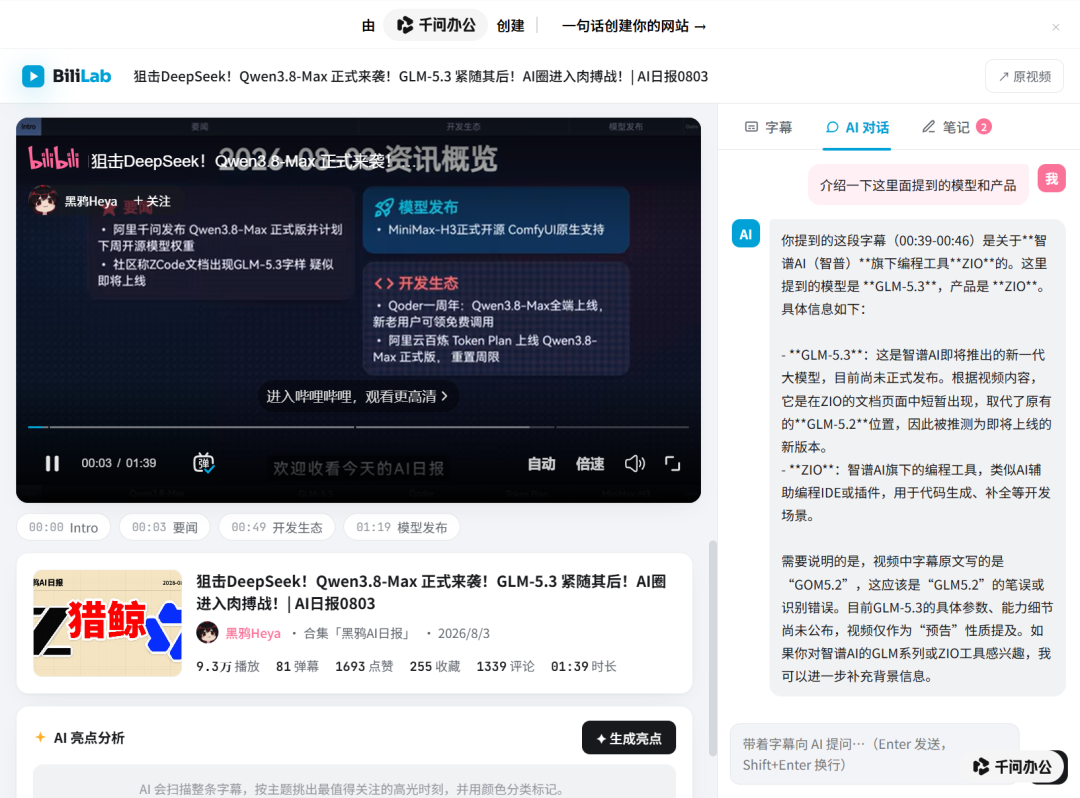The height and width of the screenshot is (798, 1080).
Task: Click the user 我 avatar in the chat
Action: (1052, 178)
